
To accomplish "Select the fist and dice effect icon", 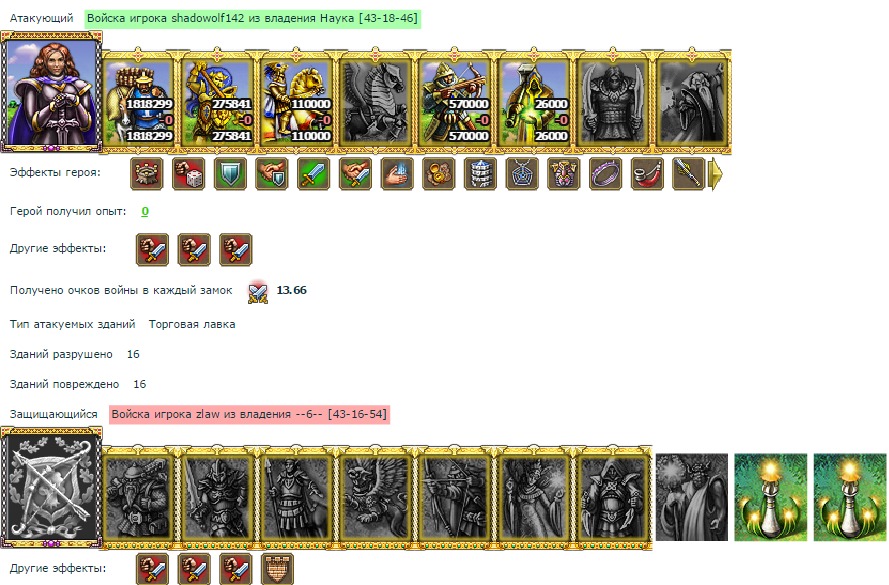I will (x=189, y=173).
